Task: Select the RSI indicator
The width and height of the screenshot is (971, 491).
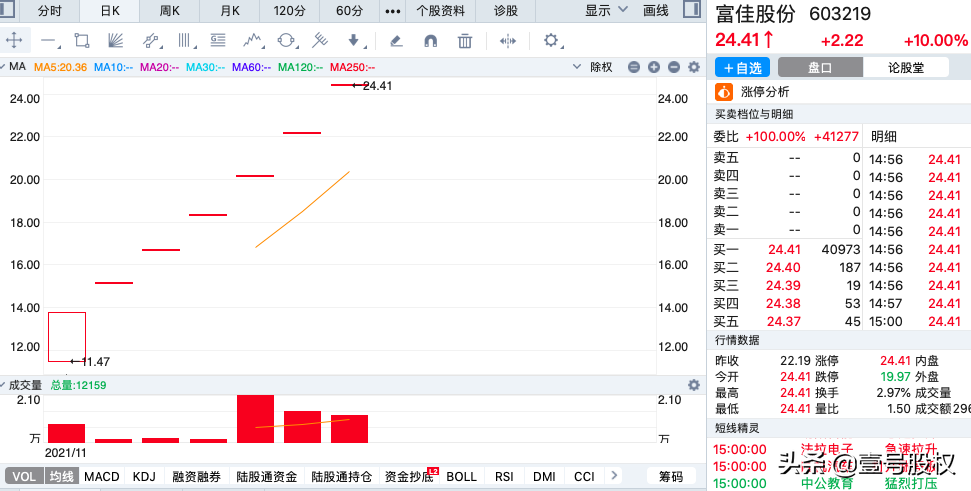Action: pyautogui.click(x=504, y=476)
